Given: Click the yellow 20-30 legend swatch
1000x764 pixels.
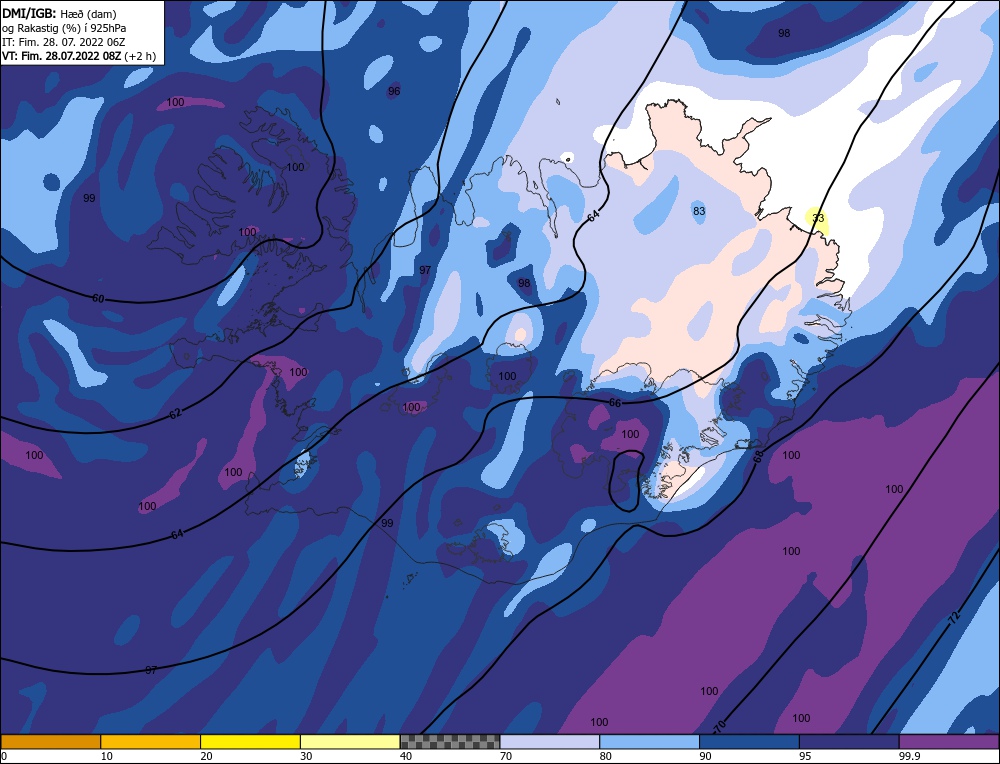Looking at the screenshot, I should (250, 741).
